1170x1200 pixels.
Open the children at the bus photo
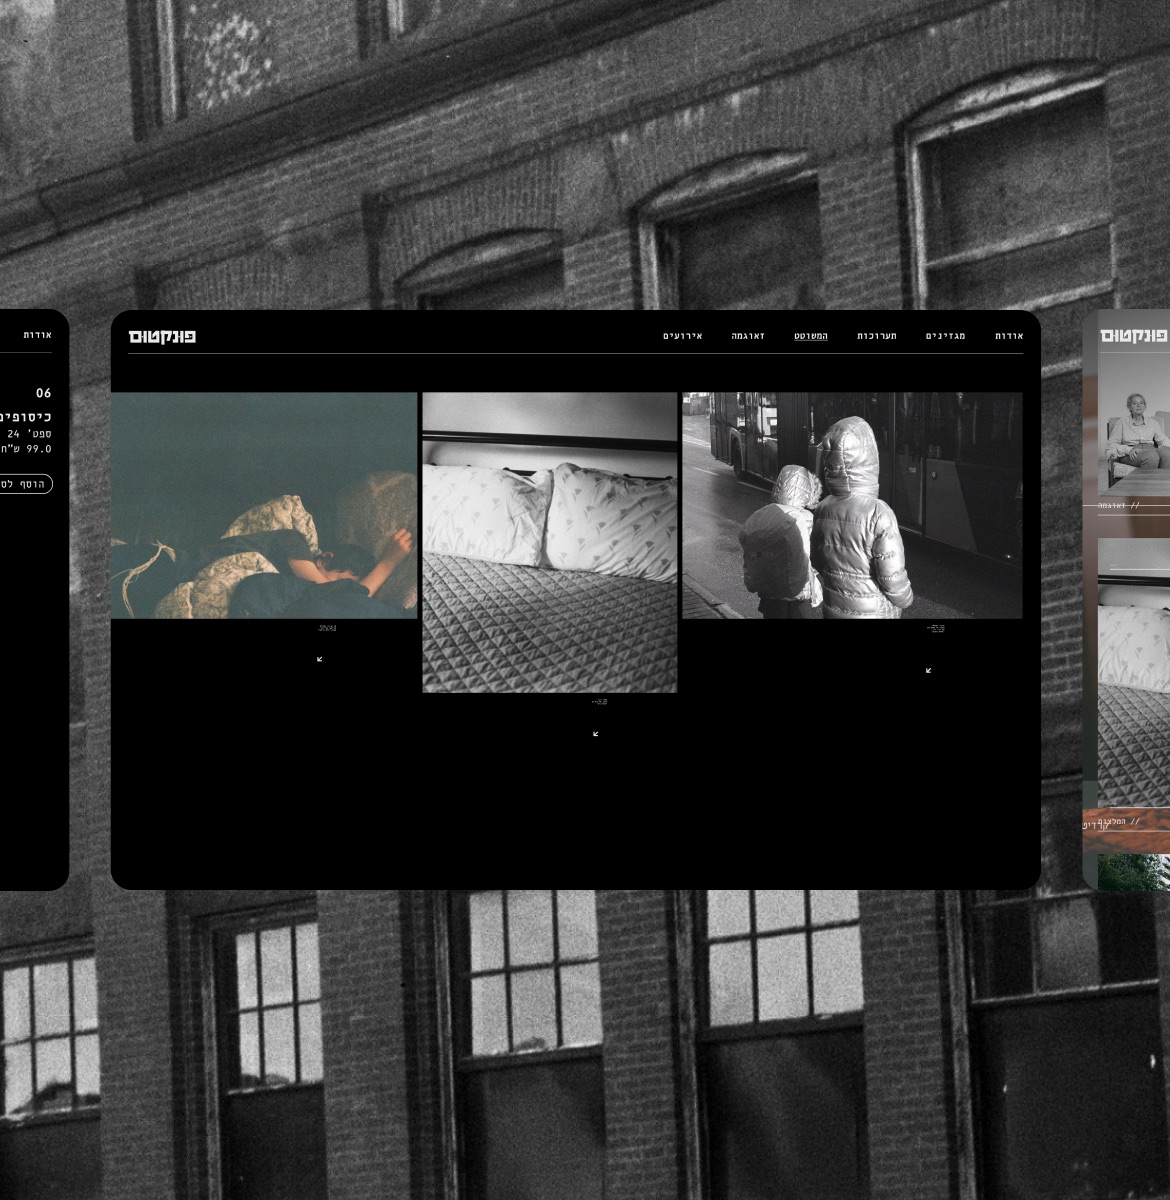click(x=853, y=505)
